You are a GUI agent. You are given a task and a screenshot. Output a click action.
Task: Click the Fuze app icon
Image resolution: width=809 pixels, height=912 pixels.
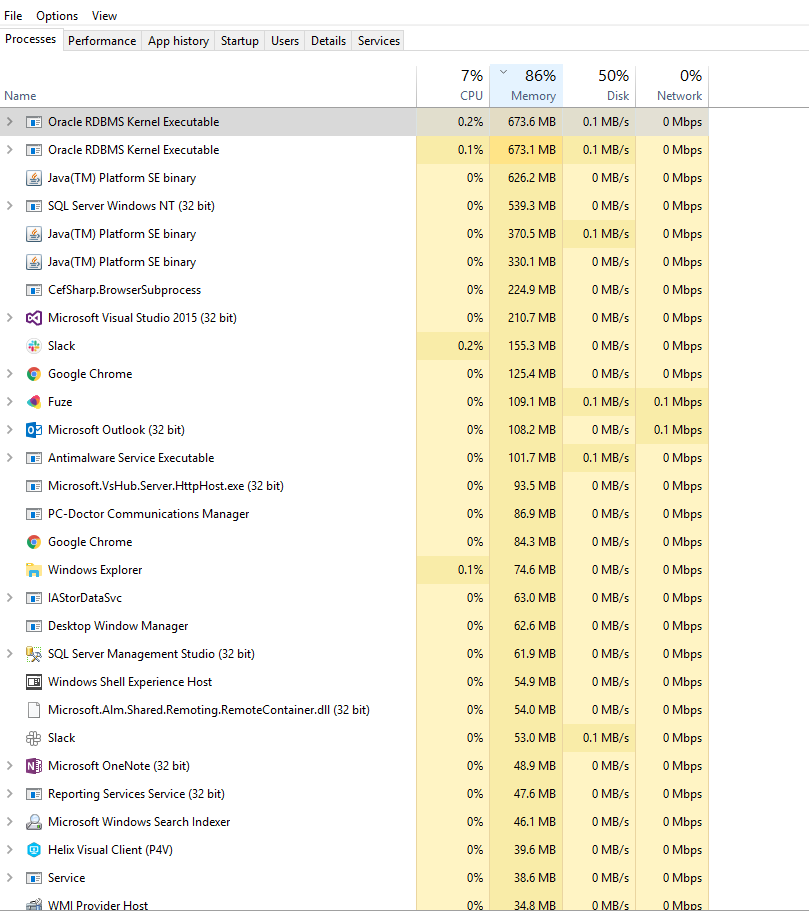(34, 402)
